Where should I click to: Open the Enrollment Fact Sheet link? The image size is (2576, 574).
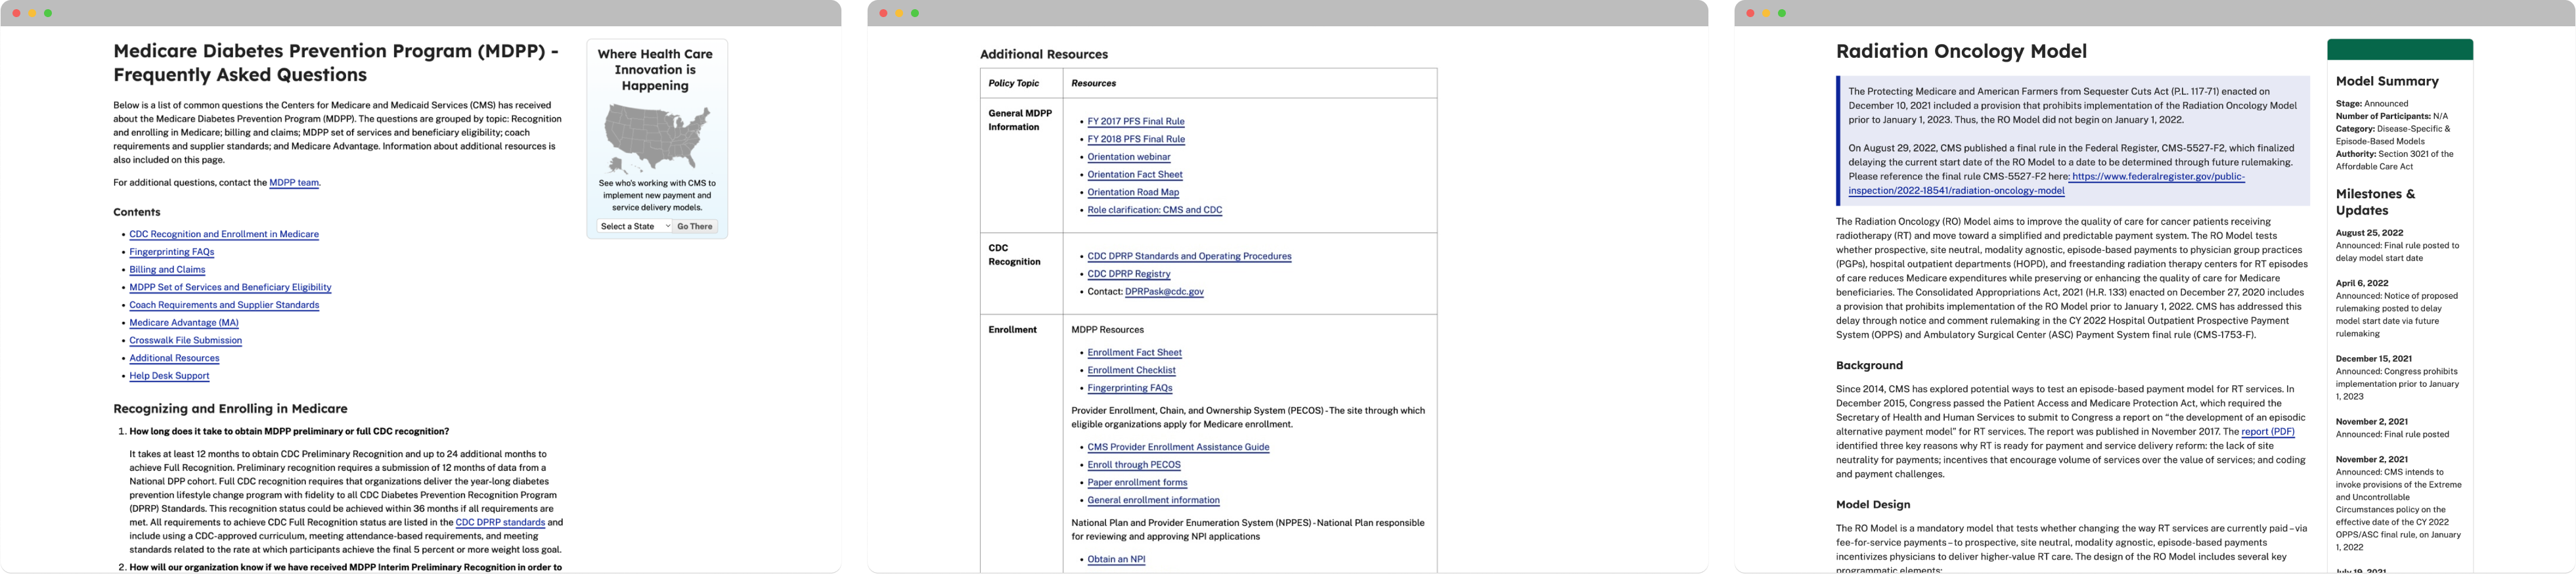pos(1134,352)
